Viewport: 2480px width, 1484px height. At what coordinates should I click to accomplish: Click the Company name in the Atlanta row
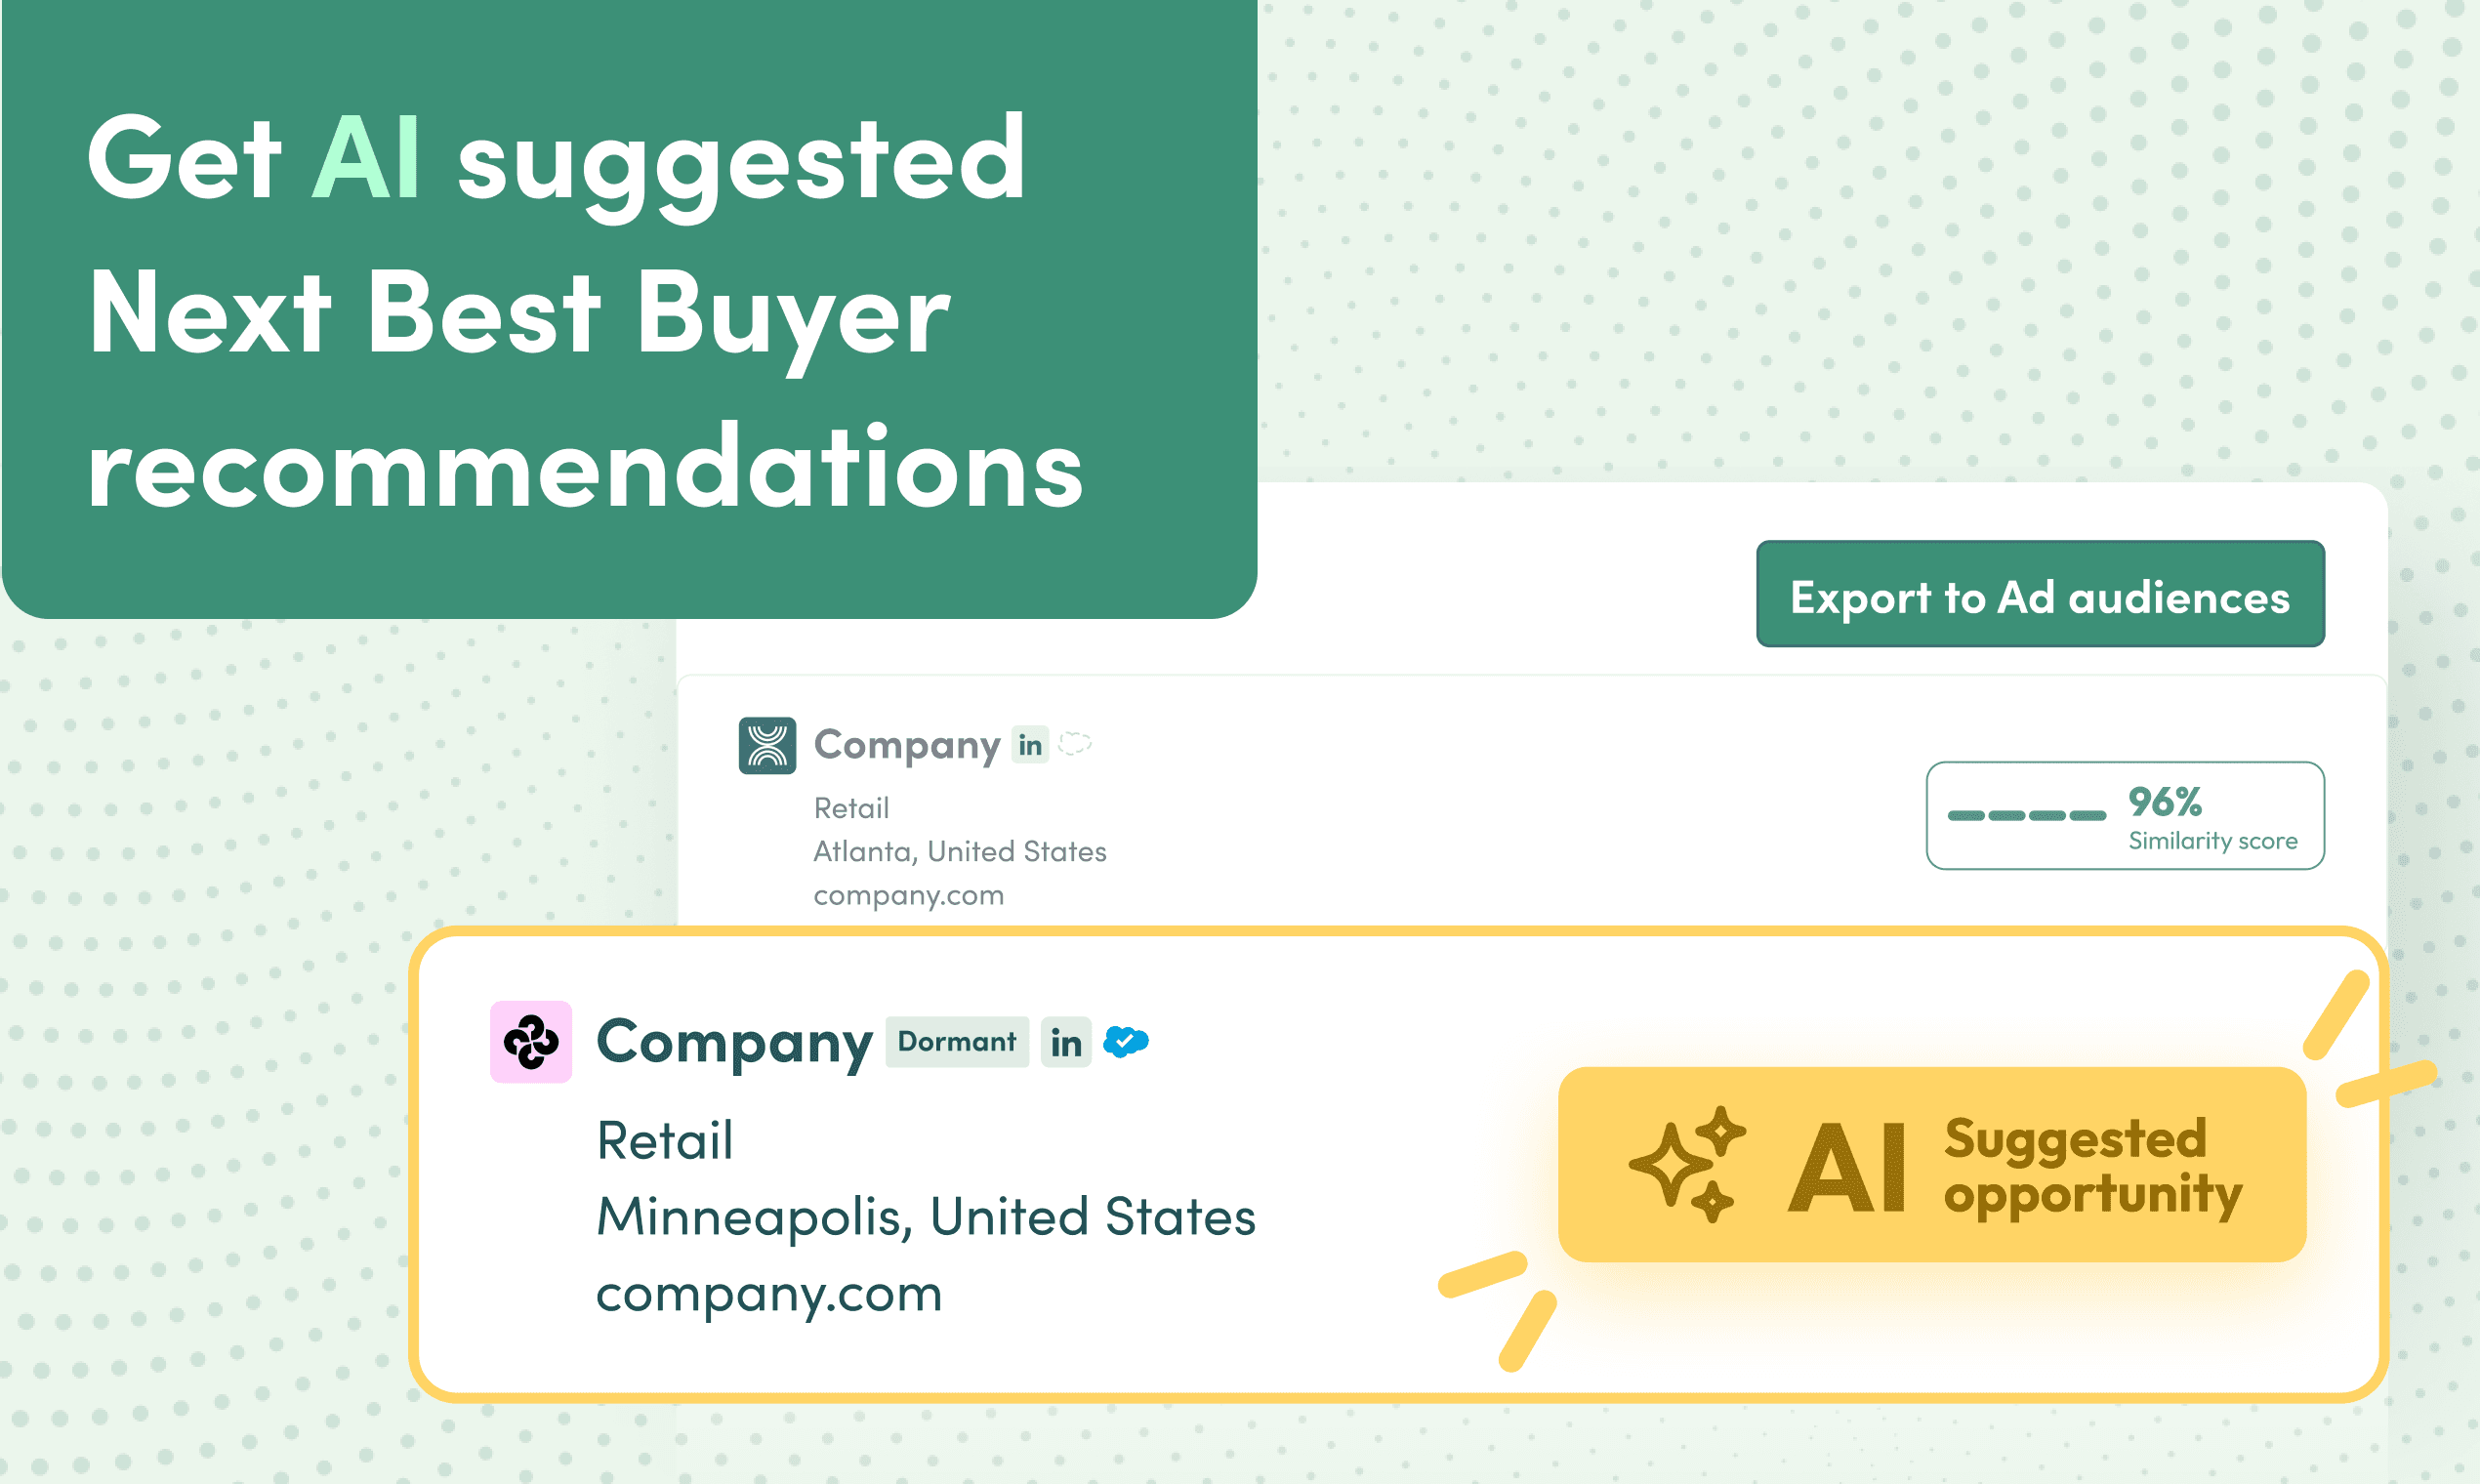906,745
